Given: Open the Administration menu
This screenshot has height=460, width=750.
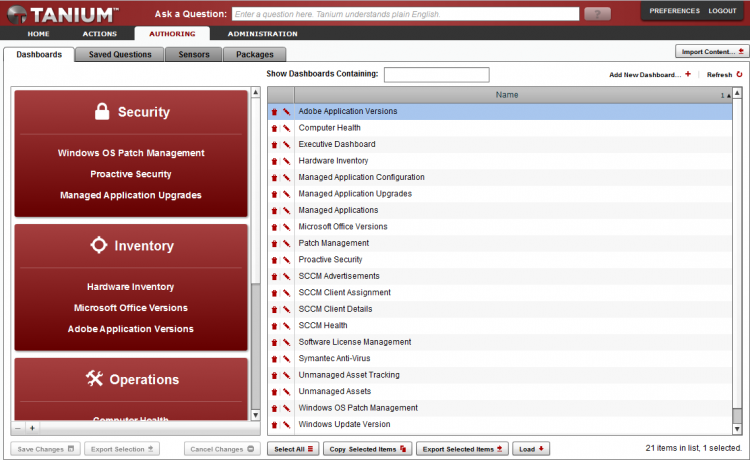Looking at the screenshot, I should coord(263,33).
